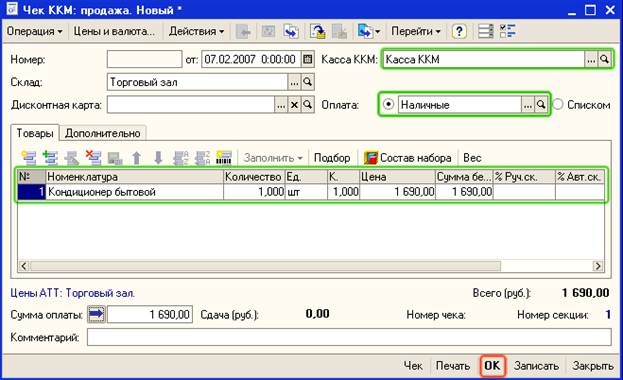Click Цены и валюта... button
Screen dimensions: 623x380
point(114,31)
